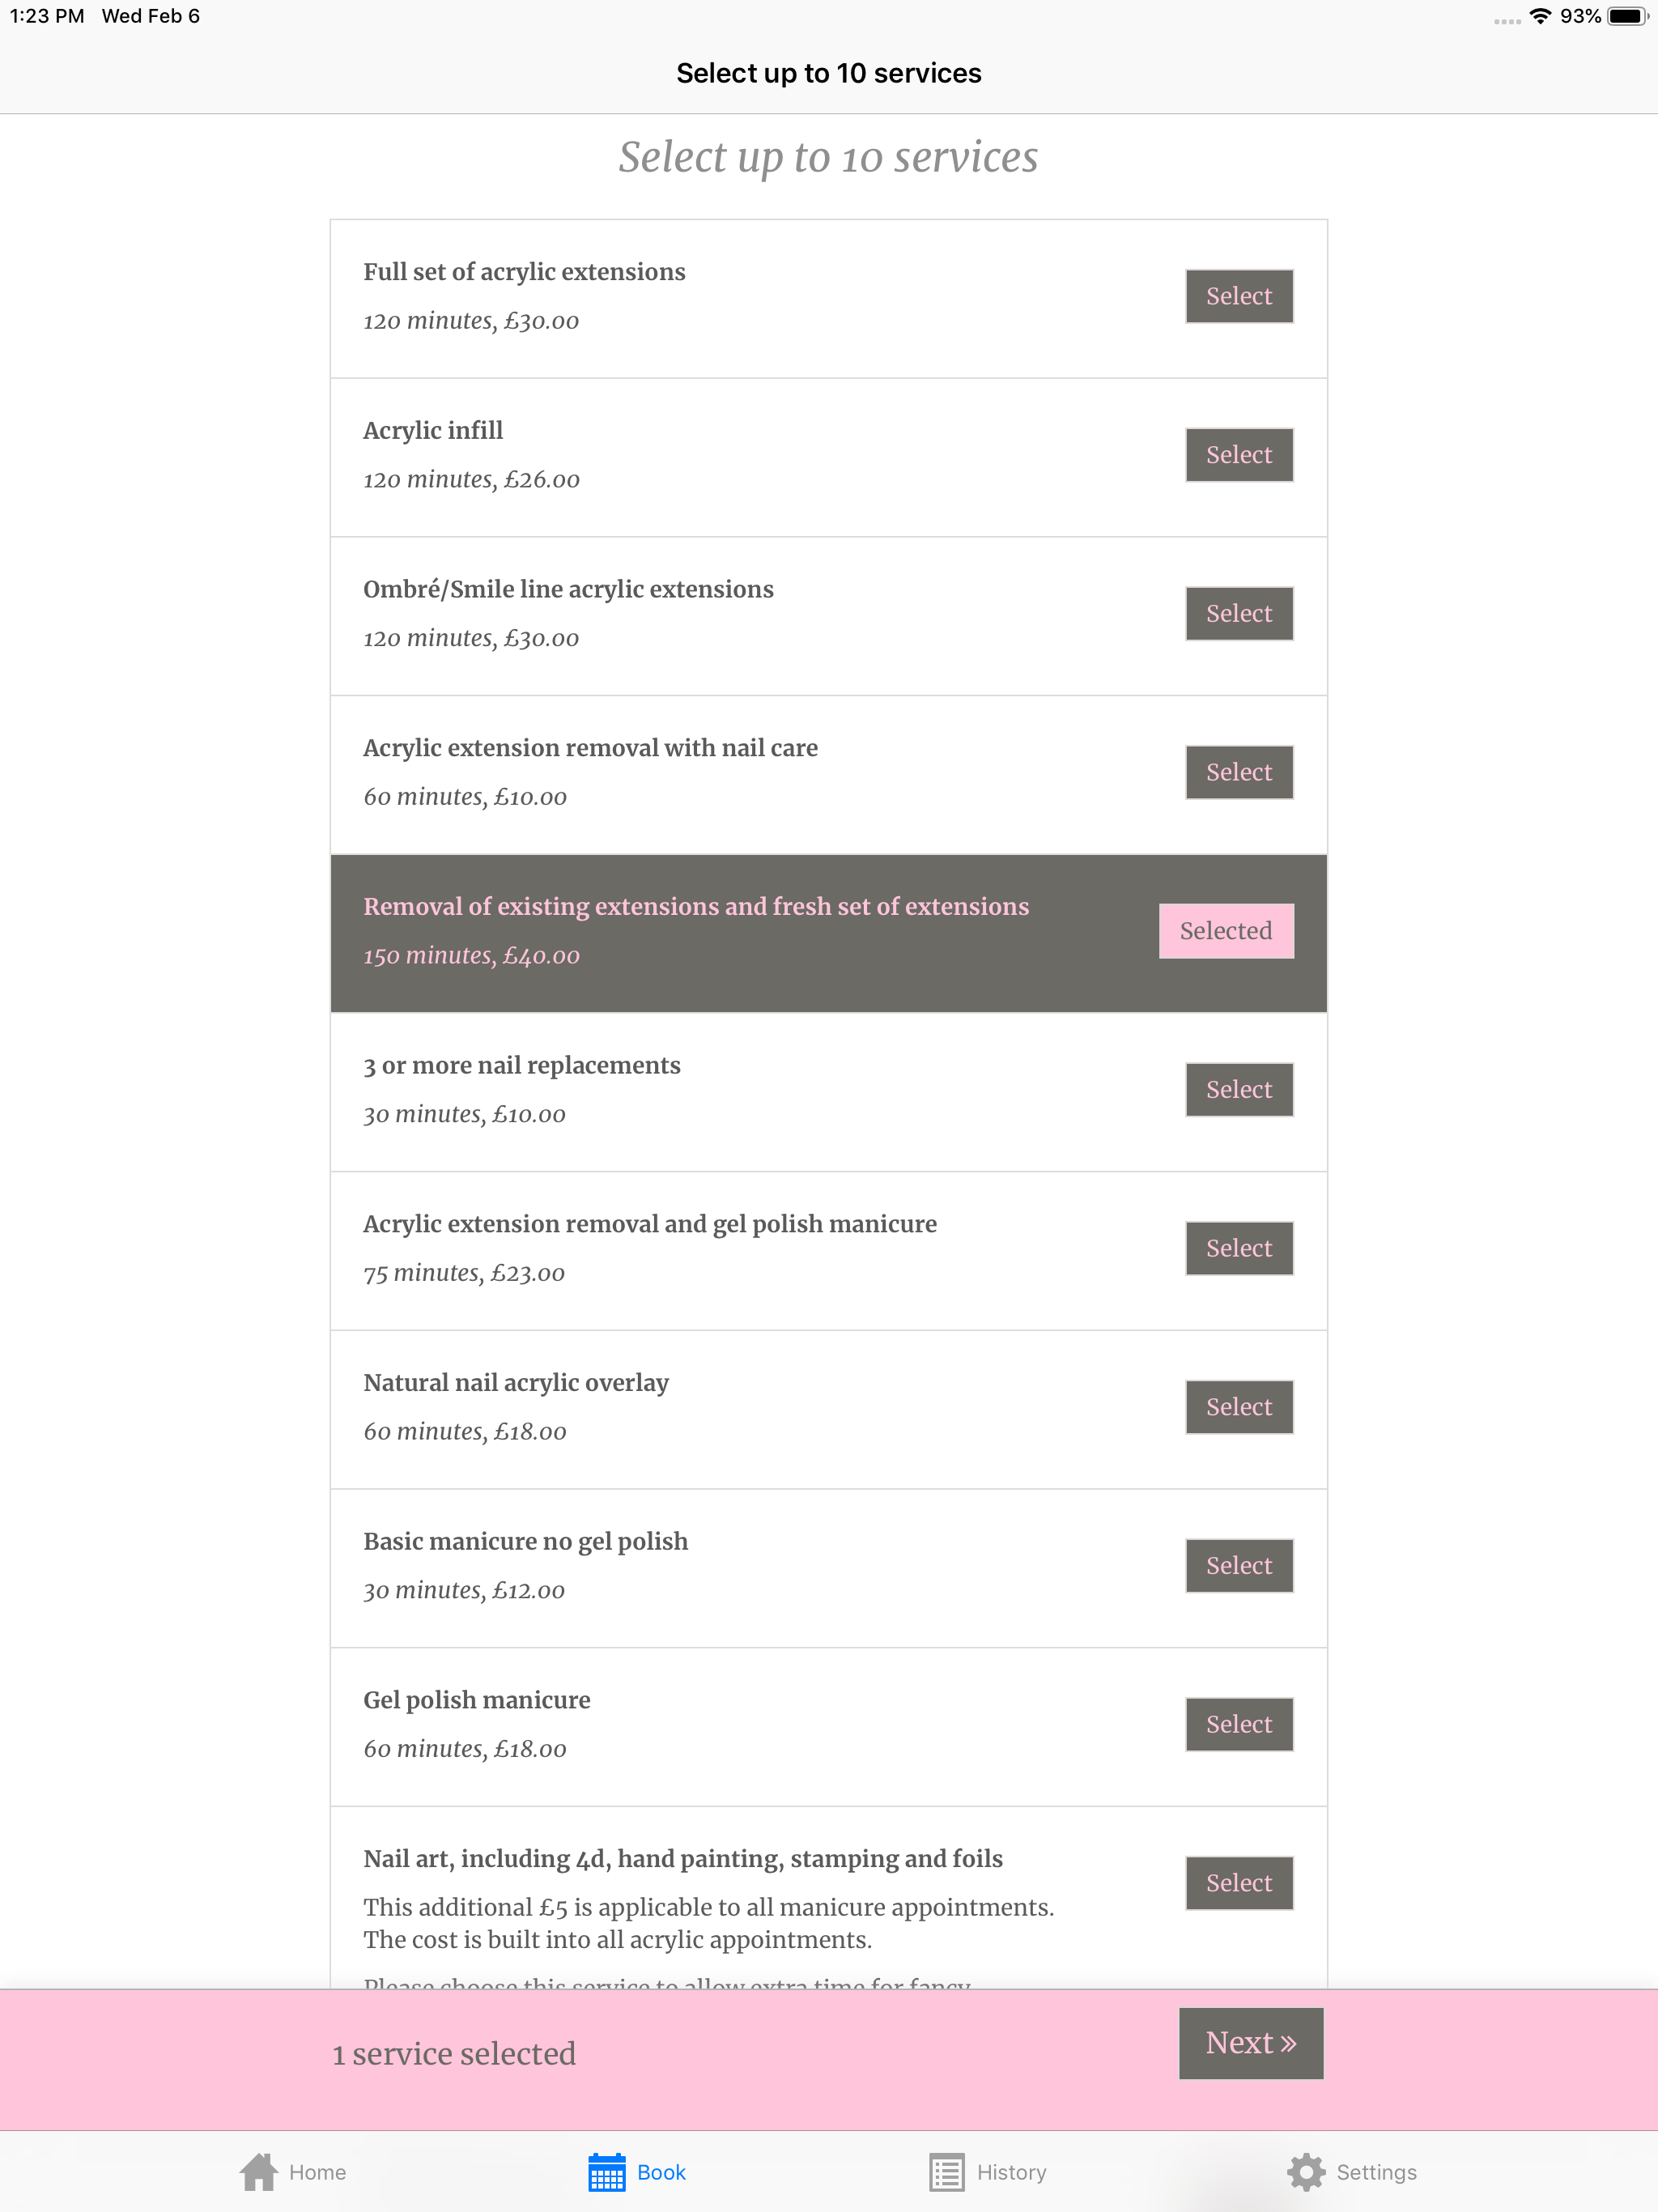Select Ombré/Smile line acrylic extensions
Screen dimensions: 1658x2212
pyautogui.click(x=1239, y=613)
